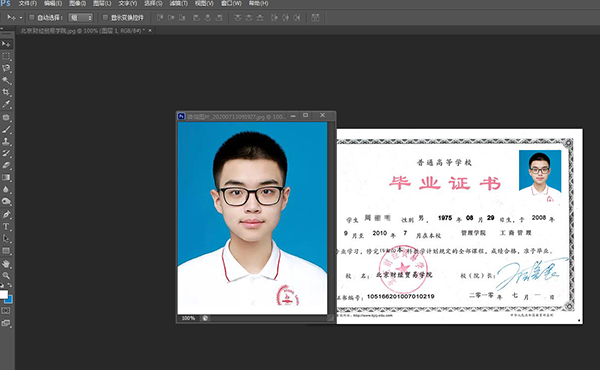Open the 帮助(H) menu
Screen dimensions: 600x370
tap(258, 3)
